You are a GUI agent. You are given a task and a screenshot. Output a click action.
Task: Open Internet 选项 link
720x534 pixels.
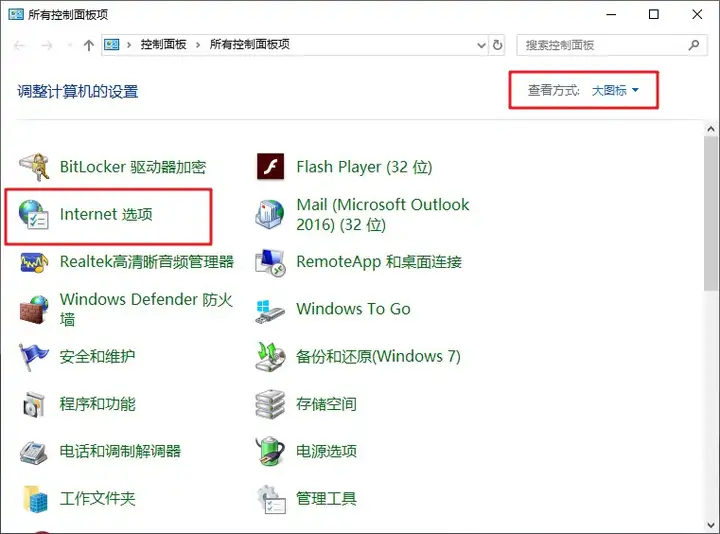point(106,214)
